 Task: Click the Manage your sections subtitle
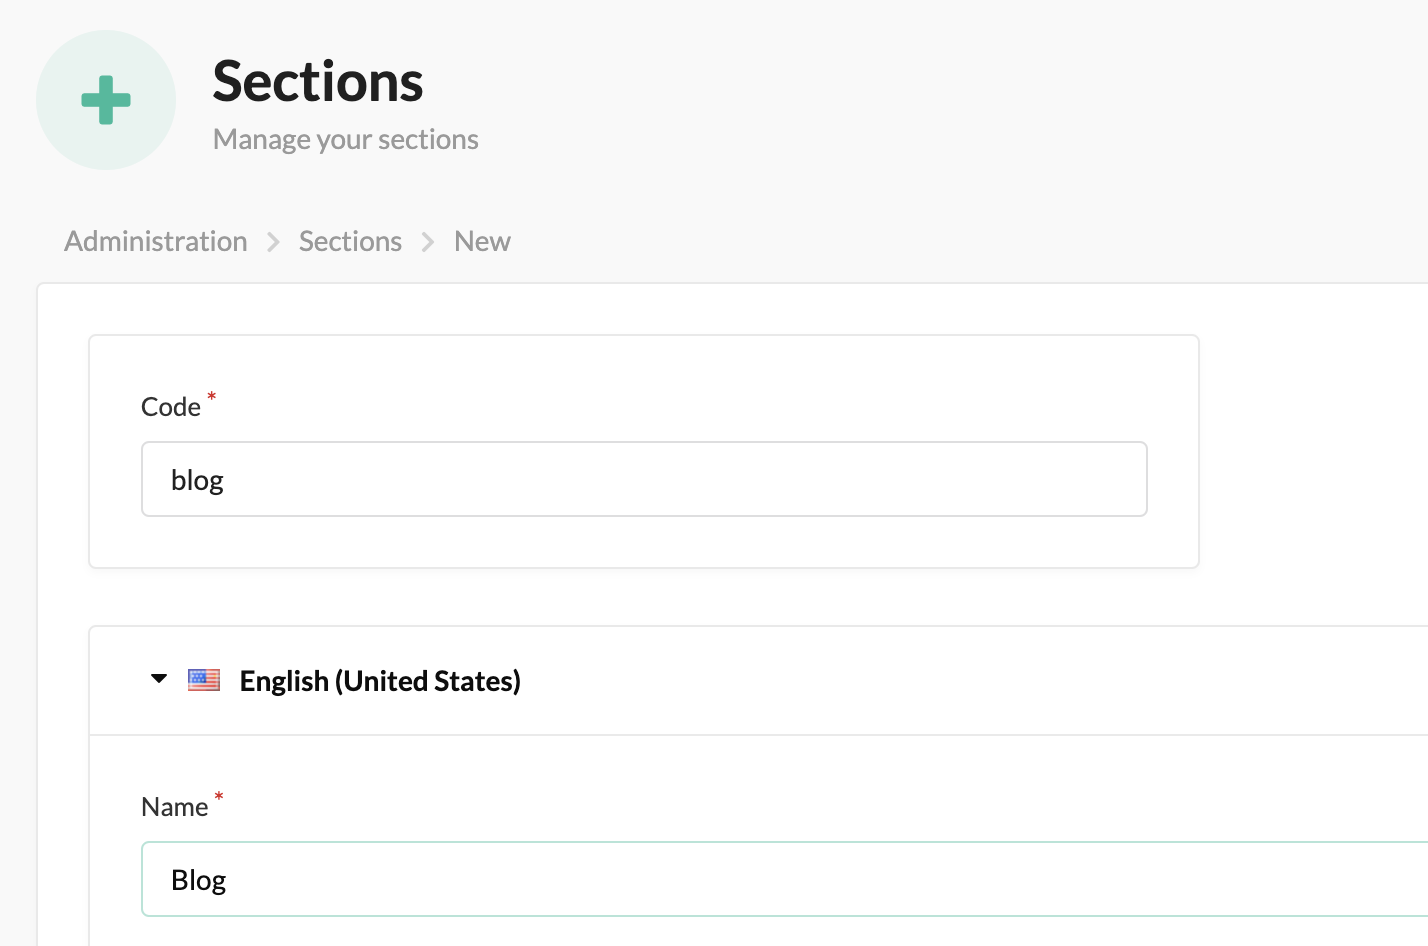346,139
